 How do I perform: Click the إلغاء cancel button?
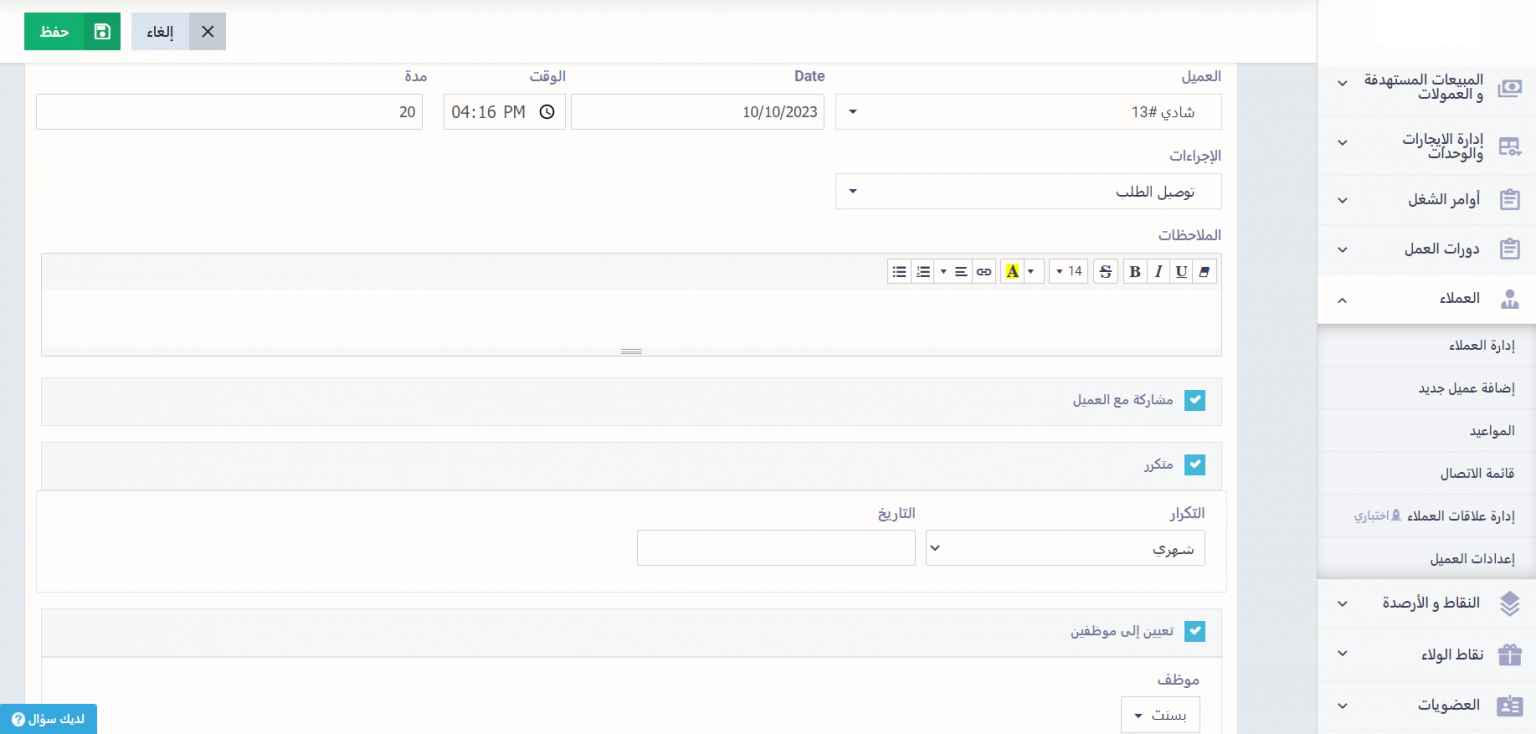point(178,32)
